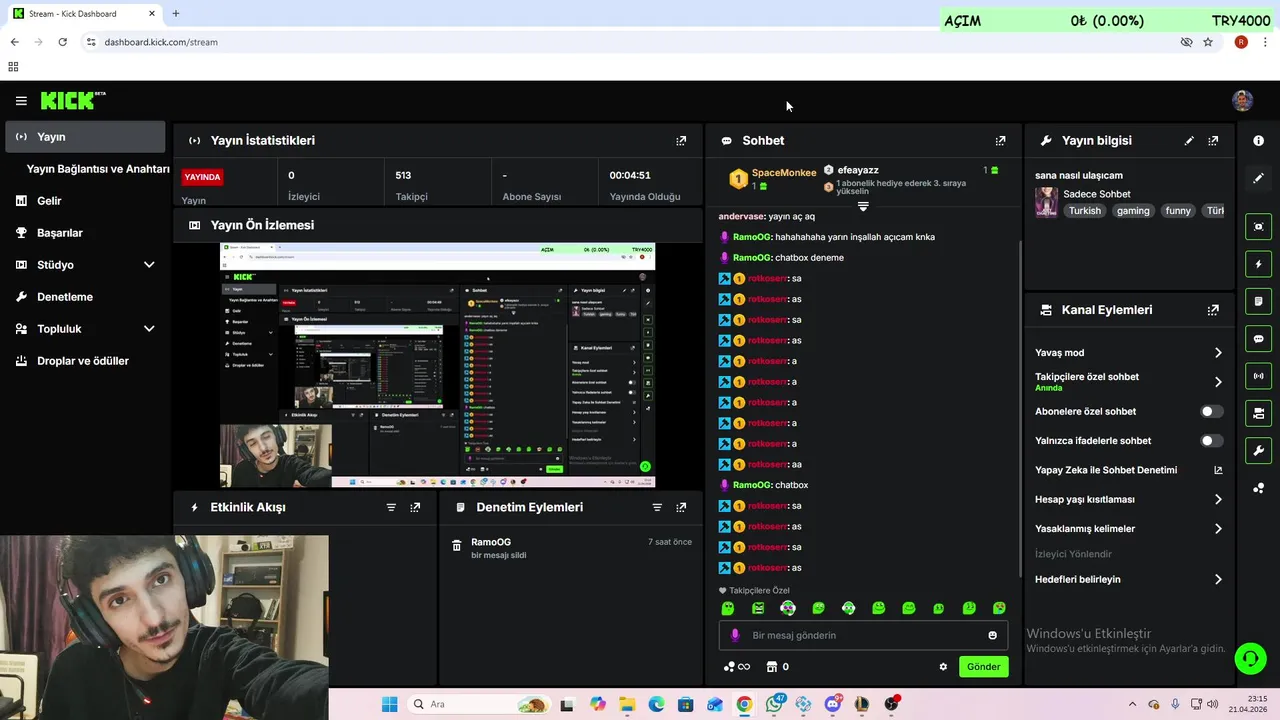Image resolution: width=1280 pixels, height=720 pixels.
Task: Click the Sadece Sohbet category name
Action: click(x=1097, y=194)
